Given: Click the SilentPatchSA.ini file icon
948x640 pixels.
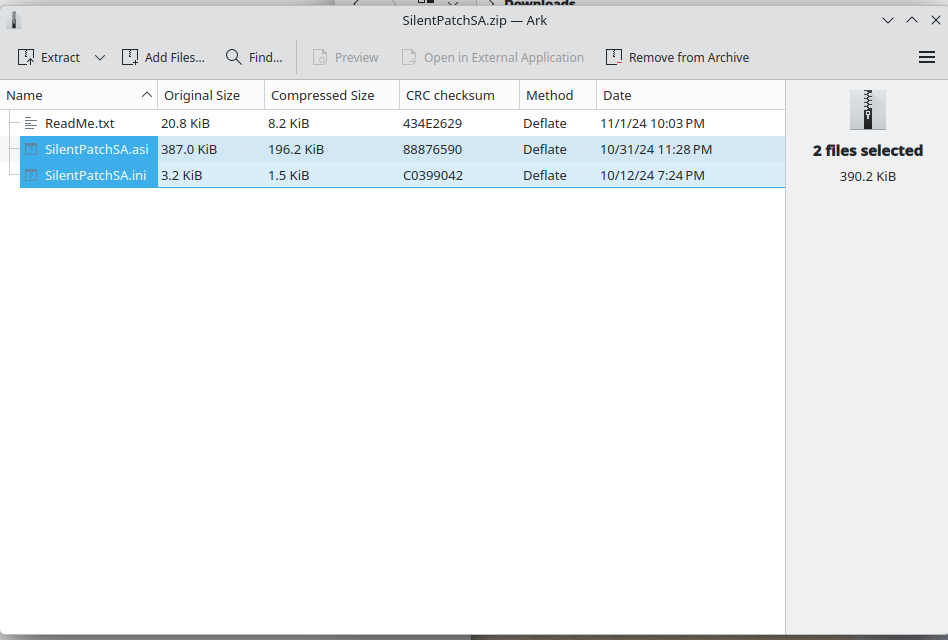Looking at the screenshot, I should point(31,175).
